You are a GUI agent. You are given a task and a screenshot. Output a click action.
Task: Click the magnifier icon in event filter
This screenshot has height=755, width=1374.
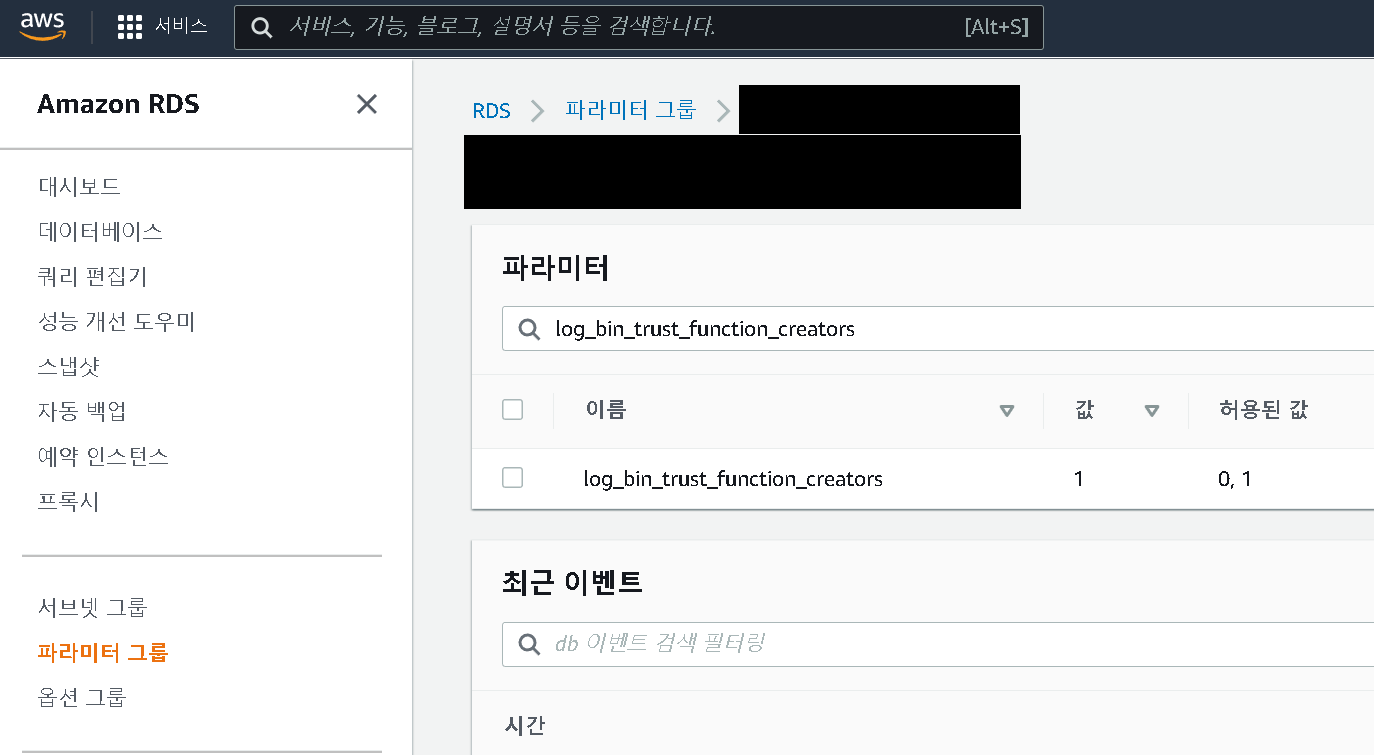(528, 643)
